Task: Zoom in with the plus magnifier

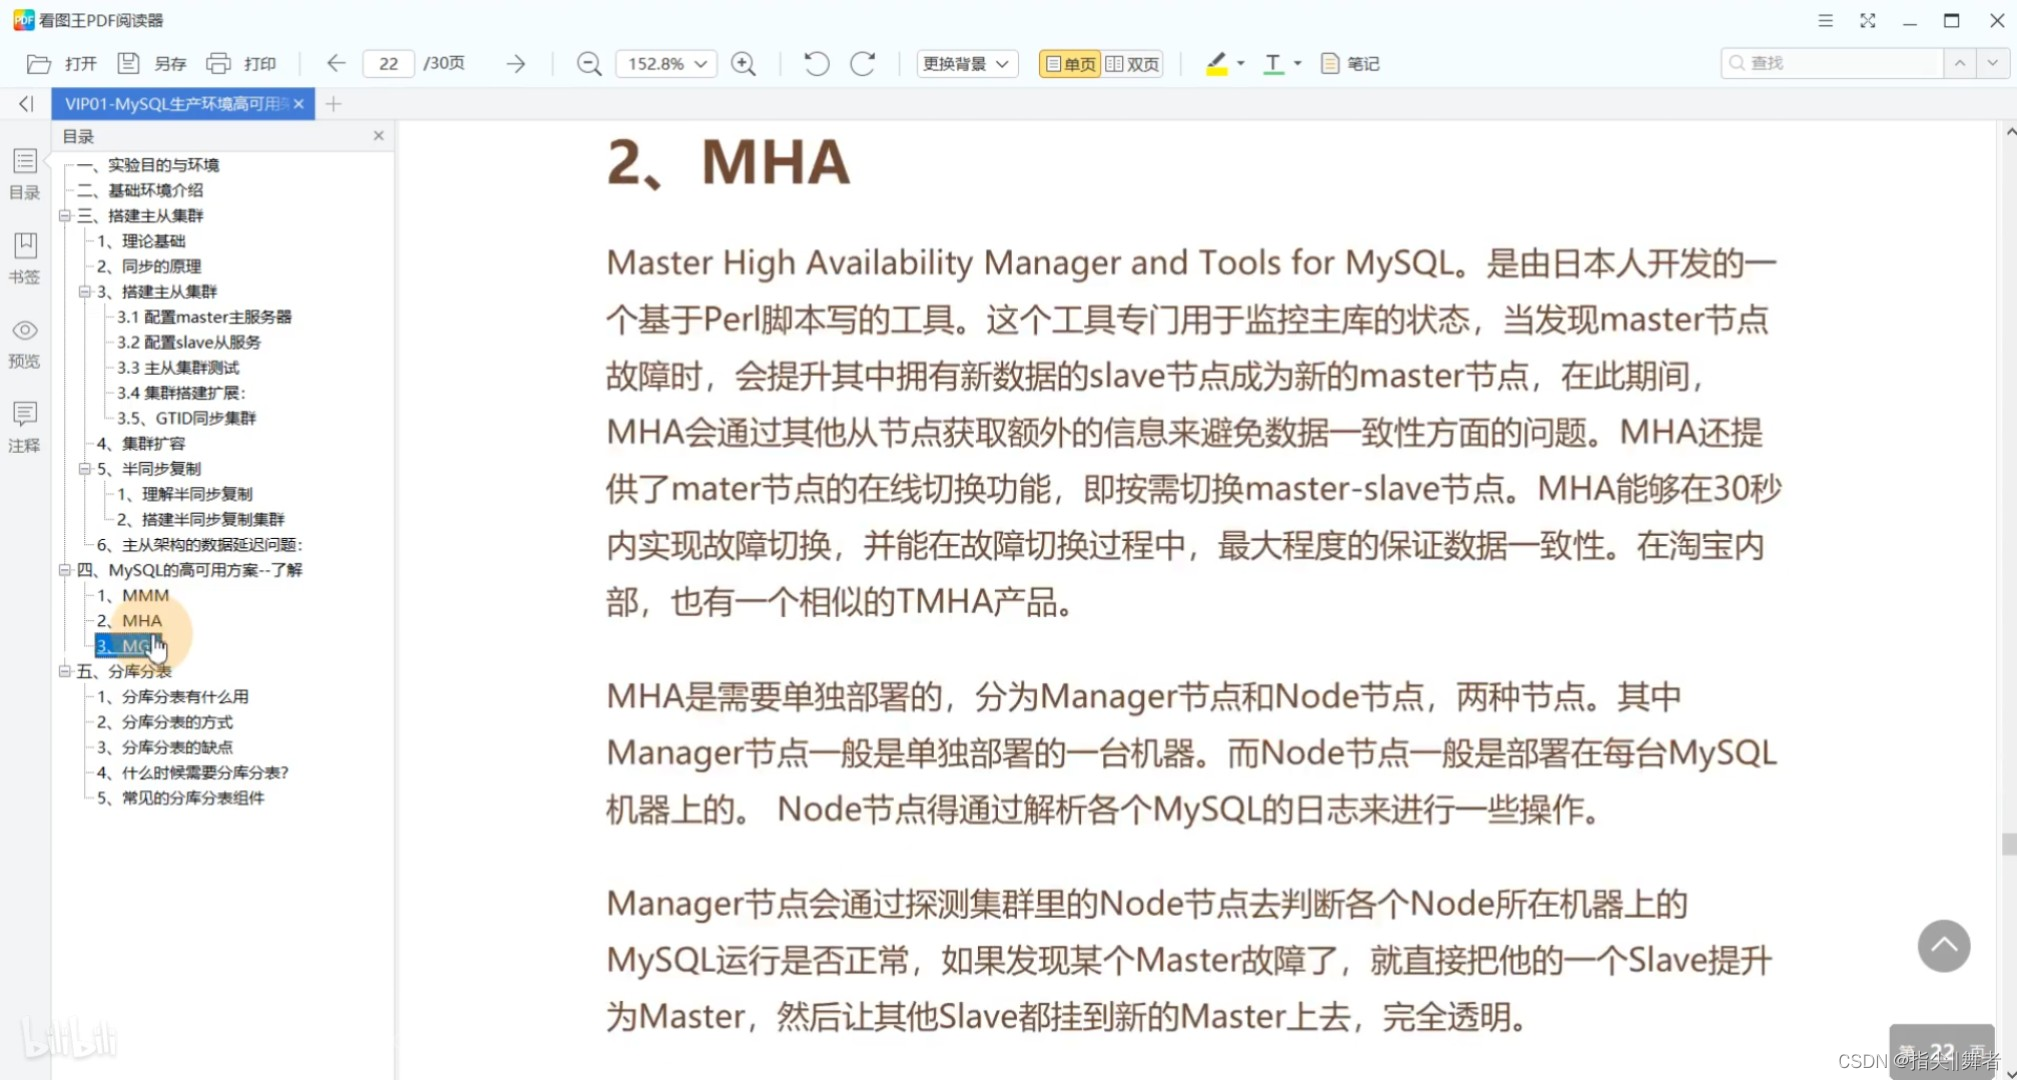Action: click(x=743, y=64)
